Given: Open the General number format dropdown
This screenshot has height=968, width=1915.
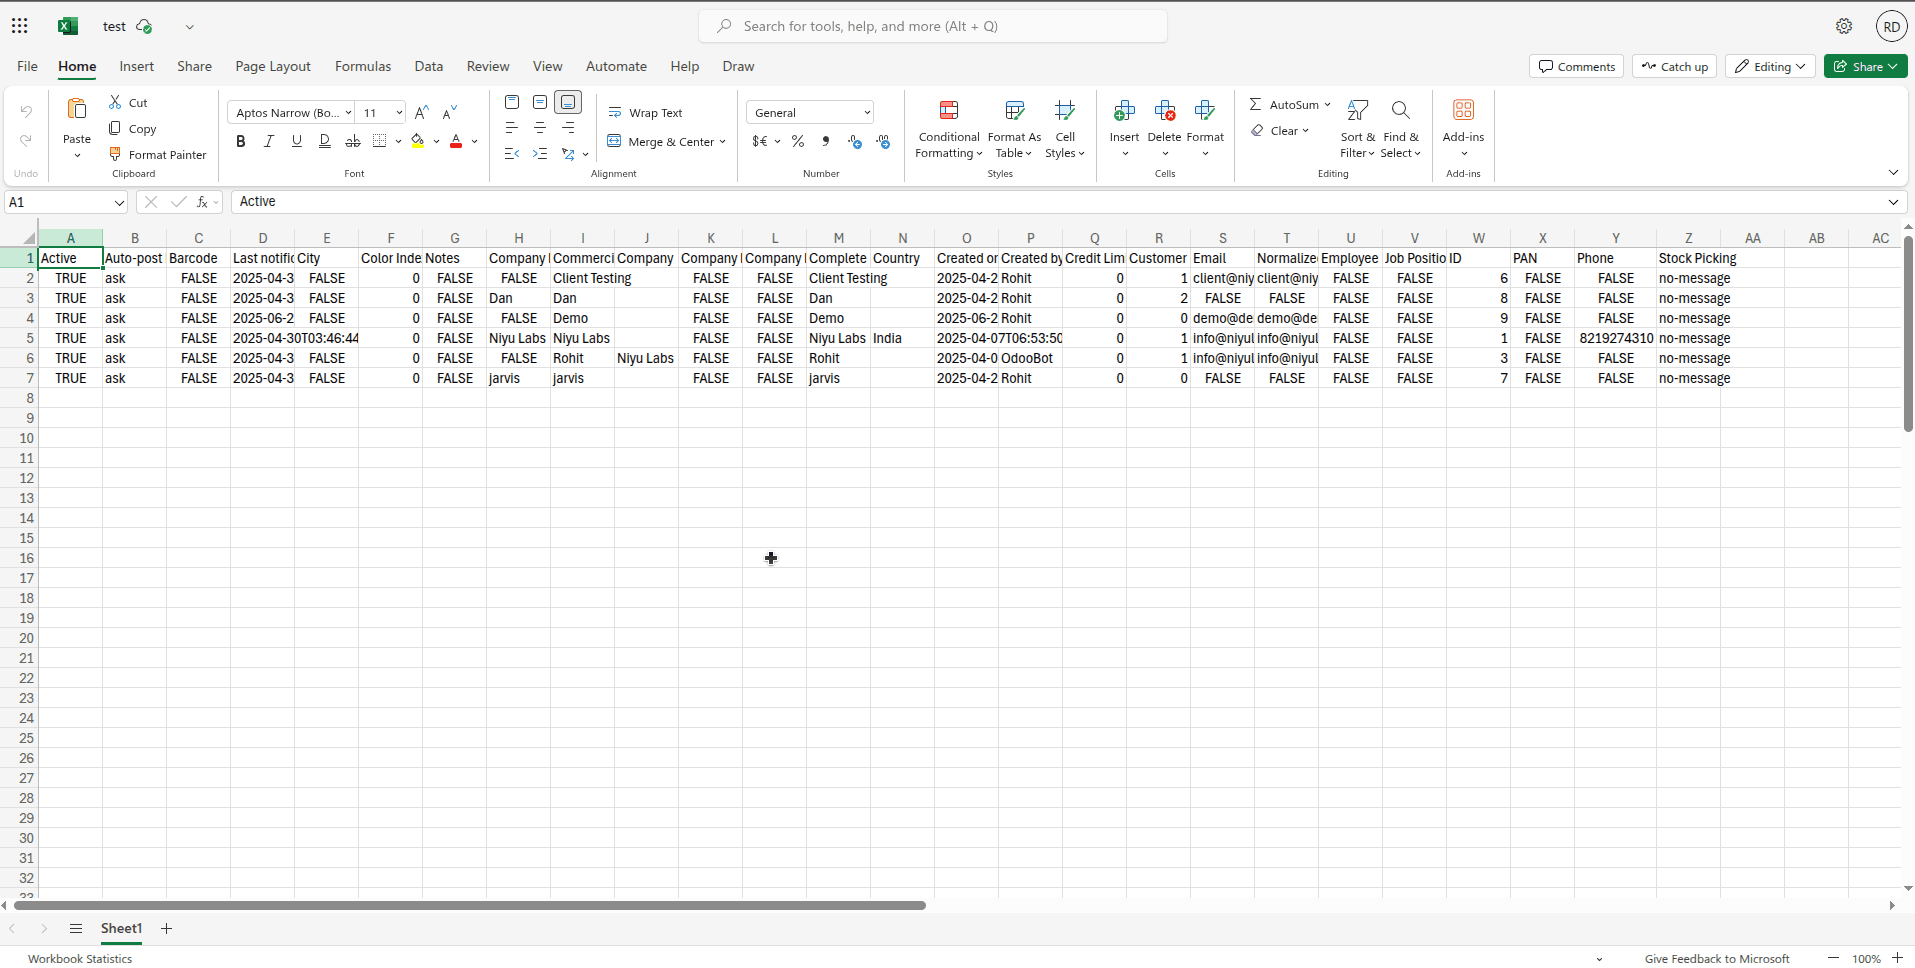Looking at the screenshot, I should 810,113.
